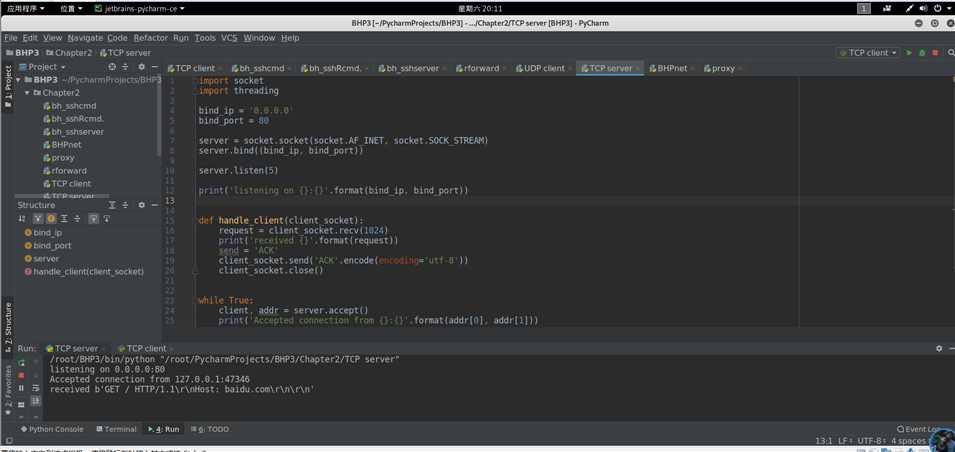Open the Terminal tool window

point(116,429)
